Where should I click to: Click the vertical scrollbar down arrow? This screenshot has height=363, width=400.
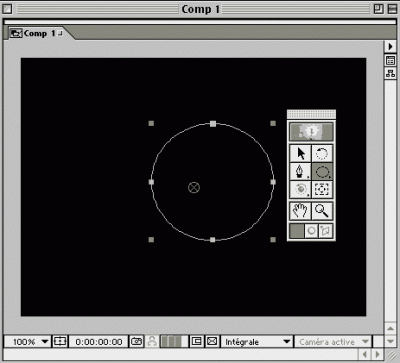pos(390,341)
